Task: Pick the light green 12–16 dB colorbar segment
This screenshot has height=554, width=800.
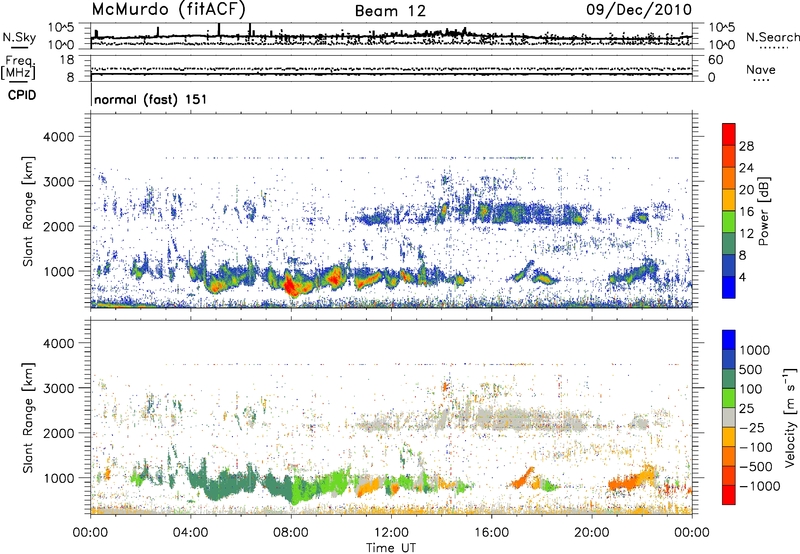Action: coord(729,222)
